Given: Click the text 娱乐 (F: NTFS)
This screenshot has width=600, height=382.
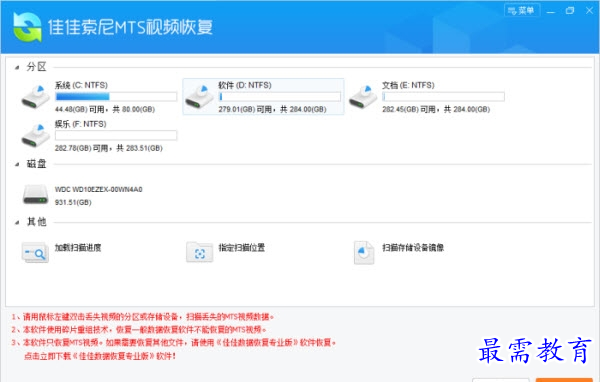Looking at the screenshot, I should pyautogui.click(x=80, y=124).
